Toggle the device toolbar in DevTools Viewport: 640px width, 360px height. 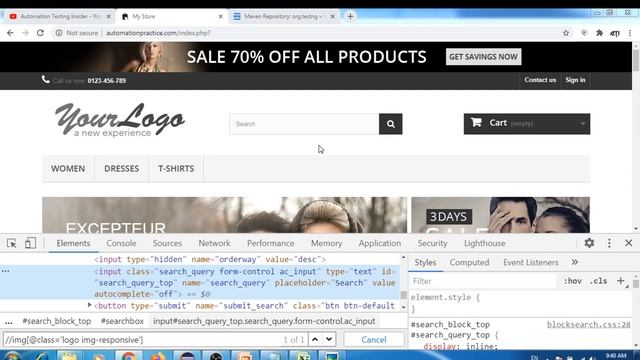(x=30, y=243)
